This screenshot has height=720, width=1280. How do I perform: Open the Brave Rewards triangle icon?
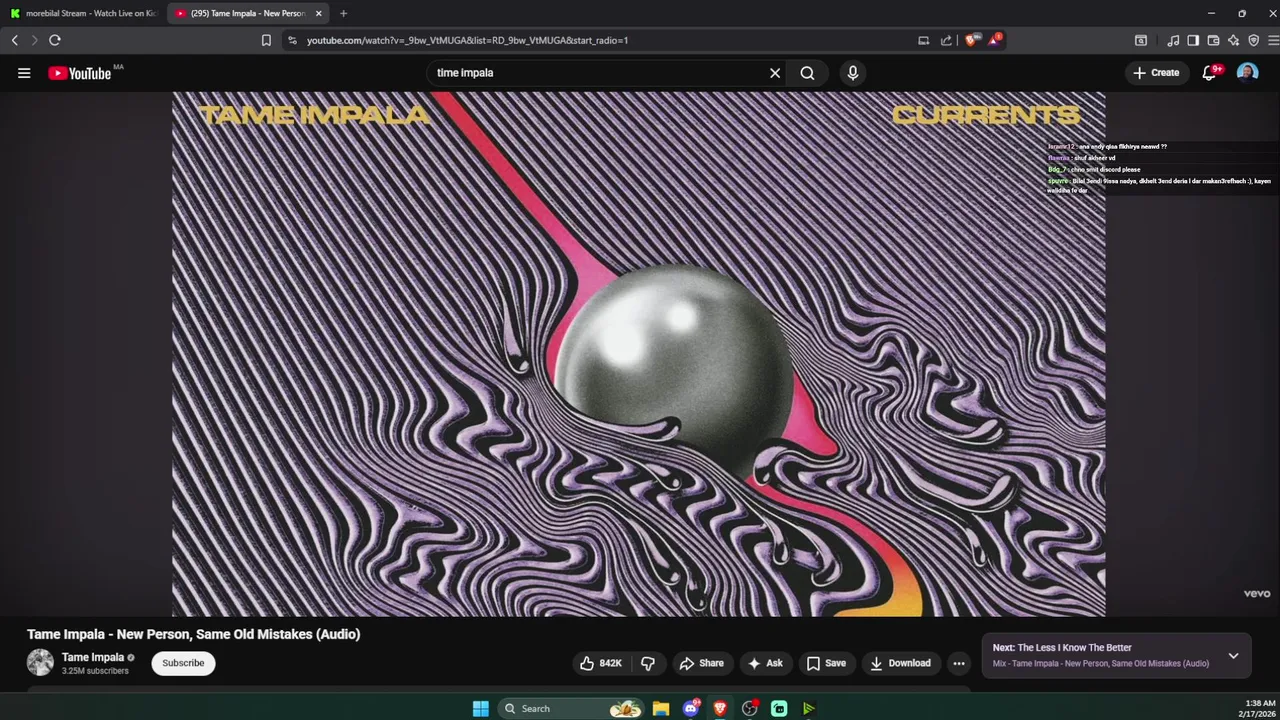click(x=994, y=40)
